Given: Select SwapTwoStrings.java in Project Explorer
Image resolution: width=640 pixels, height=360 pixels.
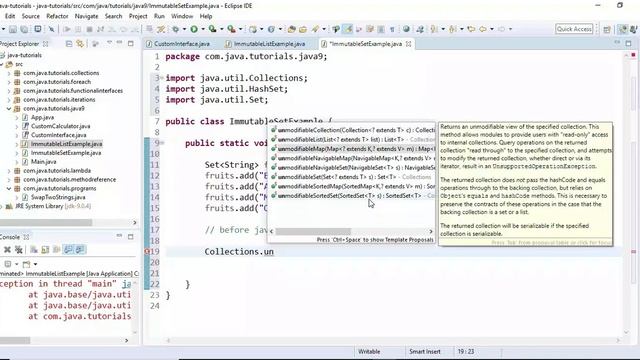Looking at the screenshot, I should pyautogui.click(x=58, y=197).
